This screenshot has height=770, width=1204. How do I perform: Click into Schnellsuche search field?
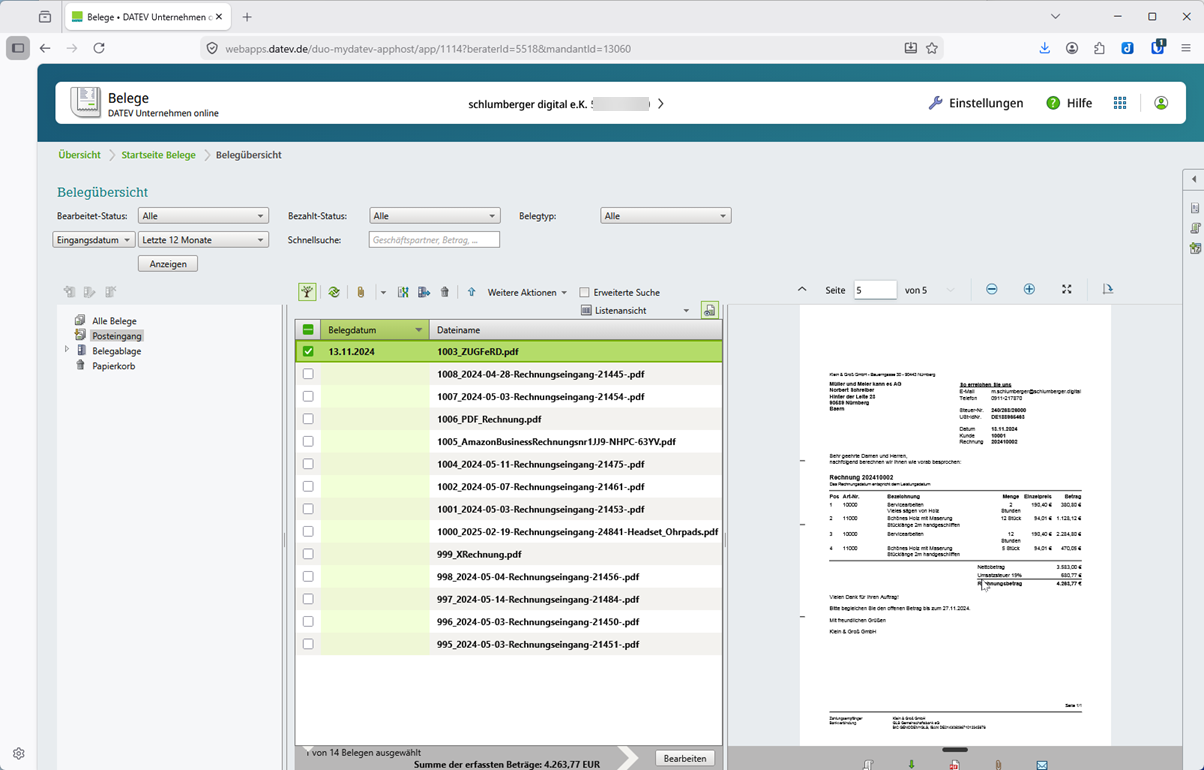pos(434,240)
